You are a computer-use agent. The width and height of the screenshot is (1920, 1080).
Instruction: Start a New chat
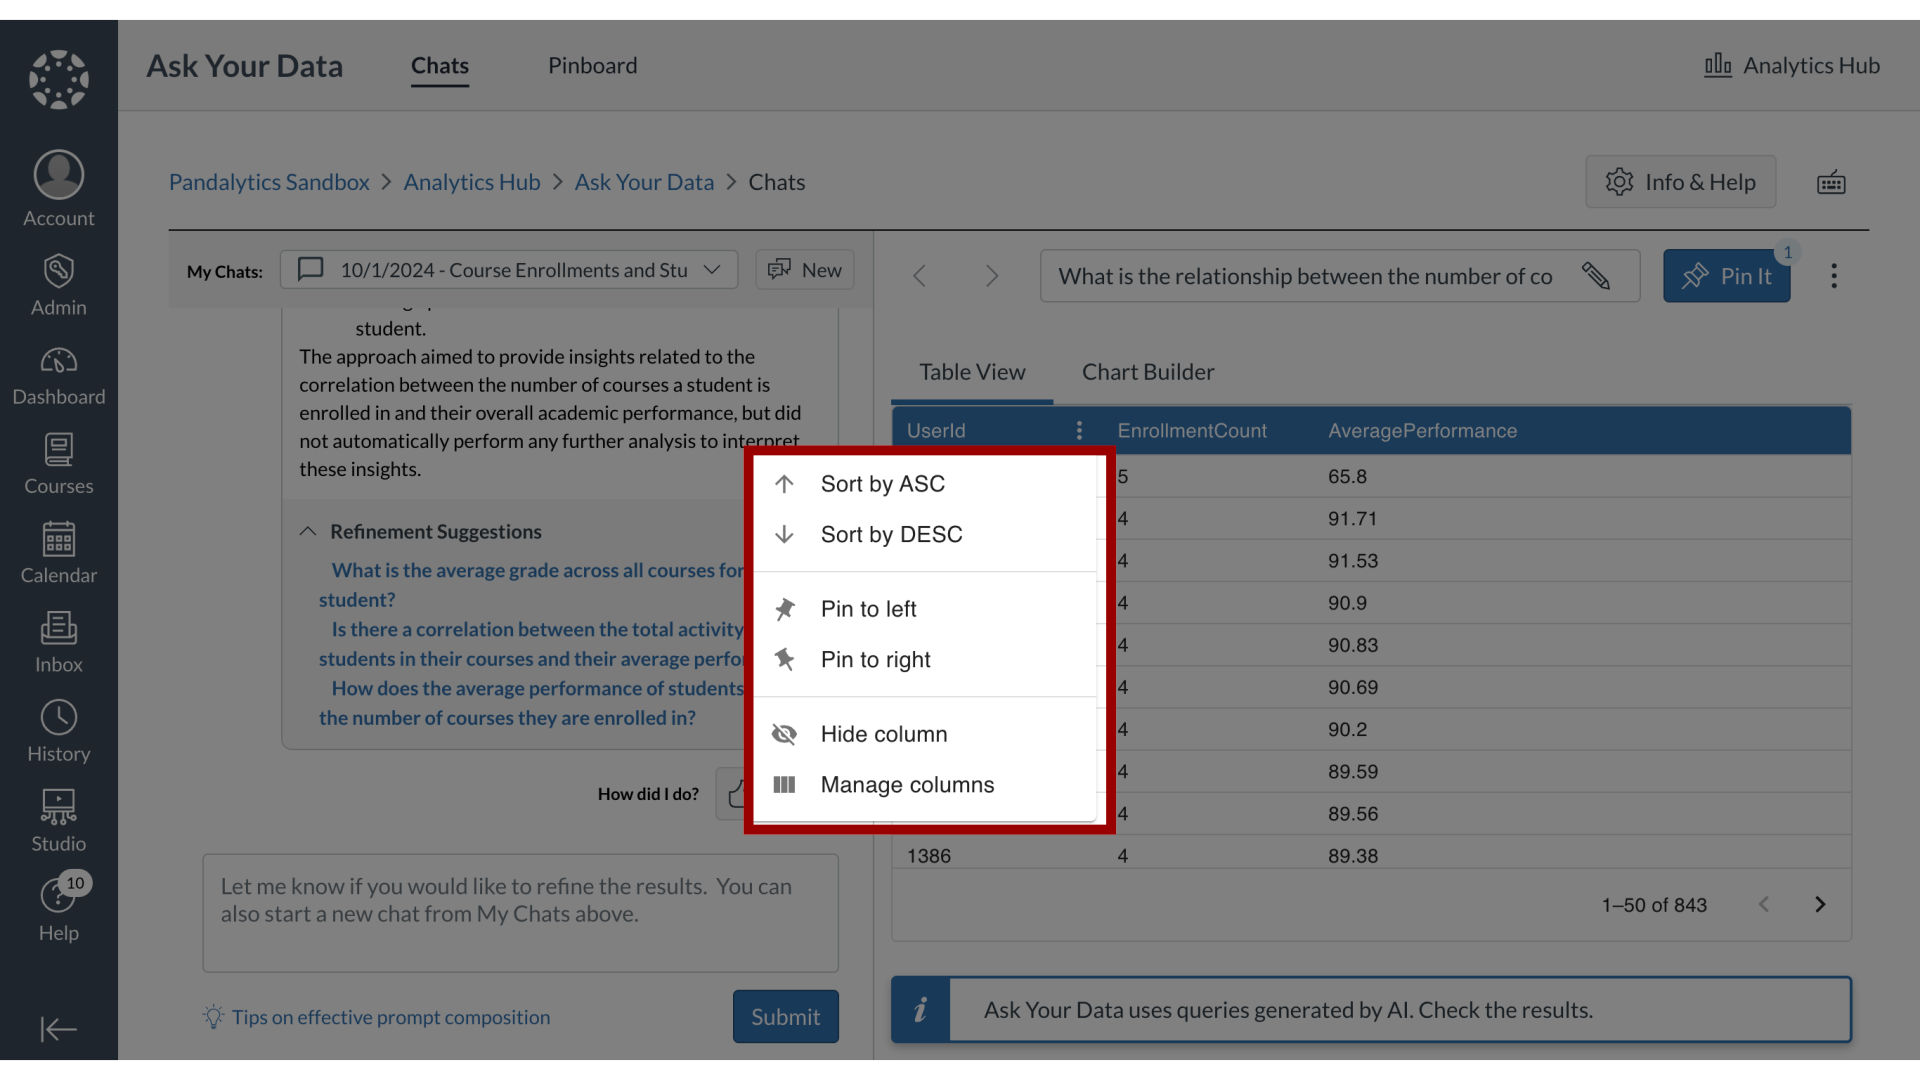[x=805, y=270]
